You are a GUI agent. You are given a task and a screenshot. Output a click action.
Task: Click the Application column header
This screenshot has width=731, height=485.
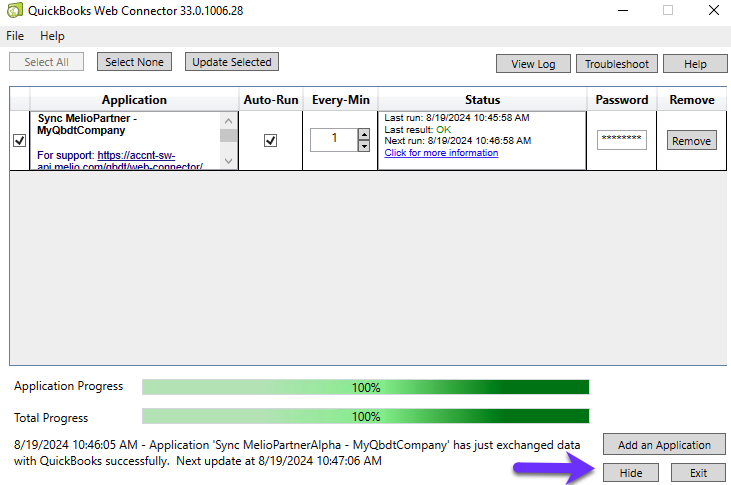(x=134, y=100)
